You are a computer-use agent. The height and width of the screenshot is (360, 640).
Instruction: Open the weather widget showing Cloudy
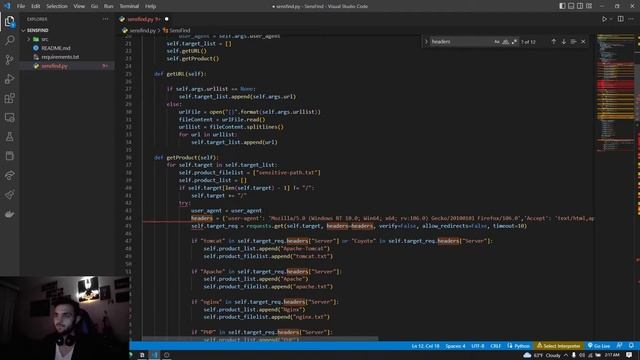(542, 355)
